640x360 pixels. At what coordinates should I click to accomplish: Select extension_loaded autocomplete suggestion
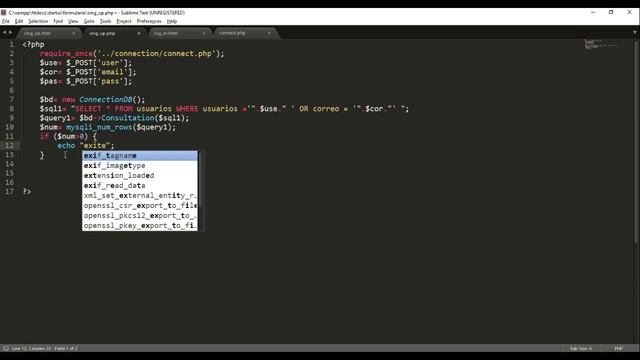(x=140, y=176)
